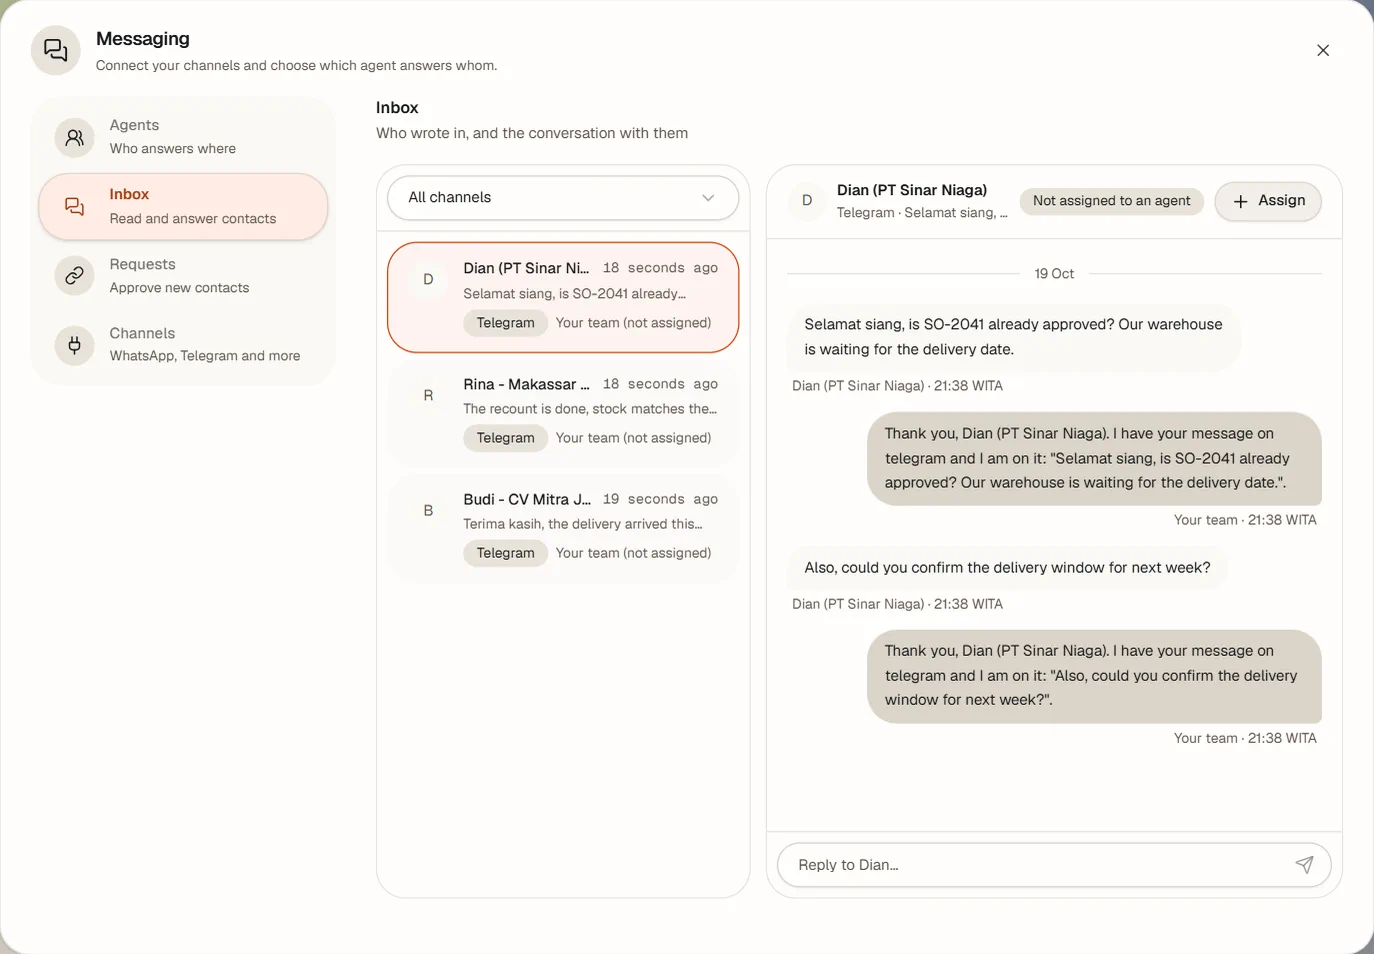Click the B avatar for Budi - CV Mitra
Image resolution: width=1374 pixels, height=954 pixels.
pos(428,510)
